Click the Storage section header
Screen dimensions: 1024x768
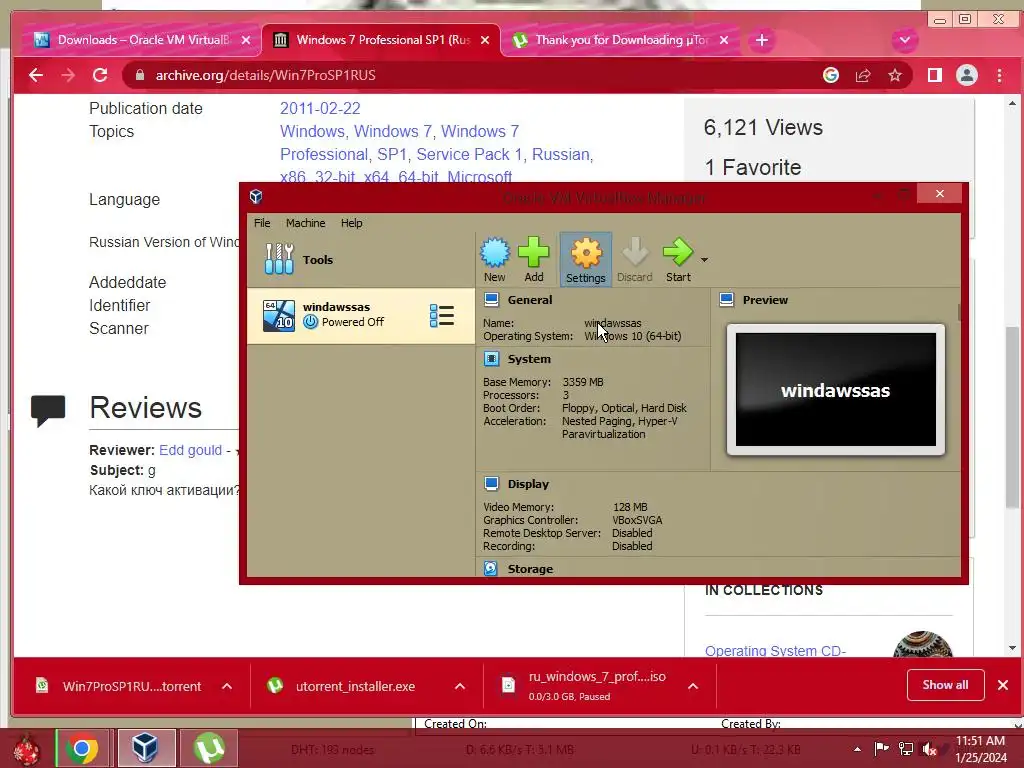point(530,569)
